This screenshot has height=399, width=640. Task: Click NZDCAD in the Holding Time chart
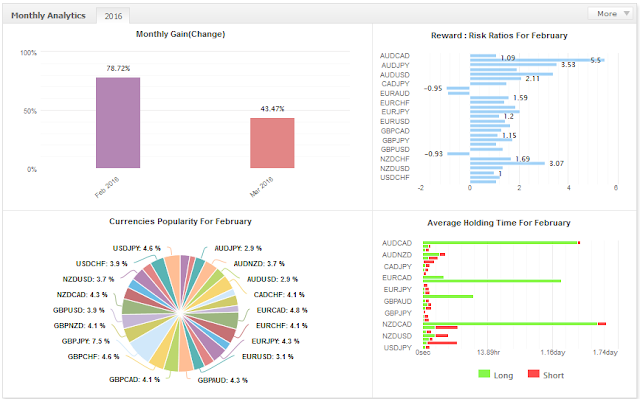[397, 324]
